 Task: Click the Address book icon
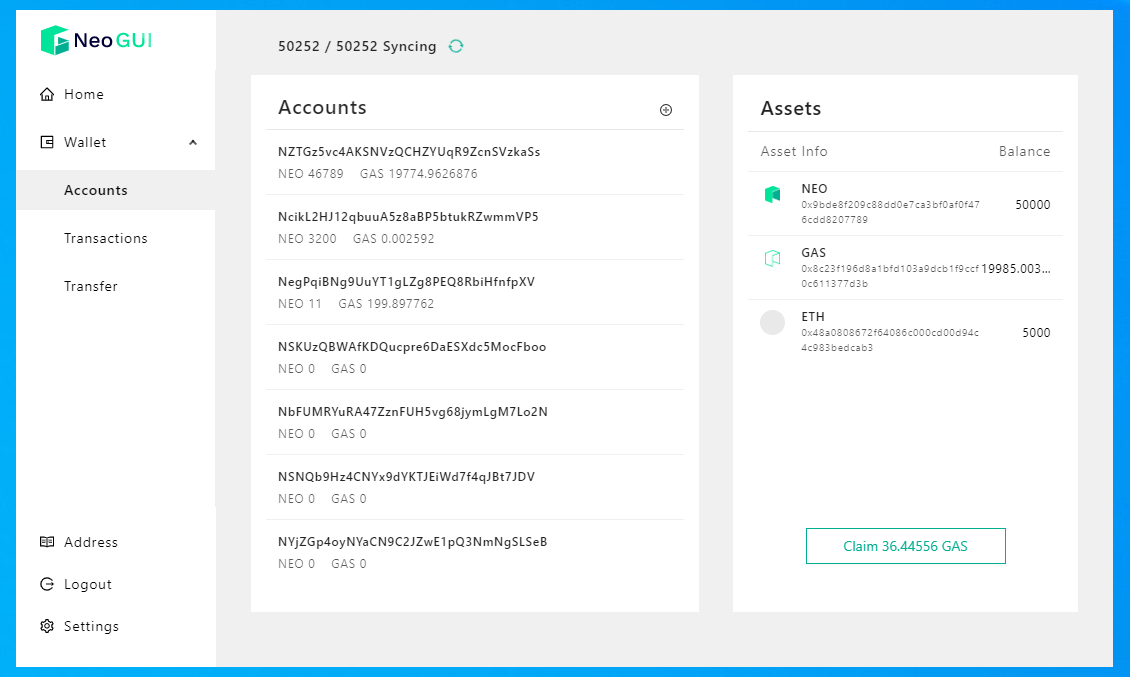pyautogui.click(x=47, y=542)
